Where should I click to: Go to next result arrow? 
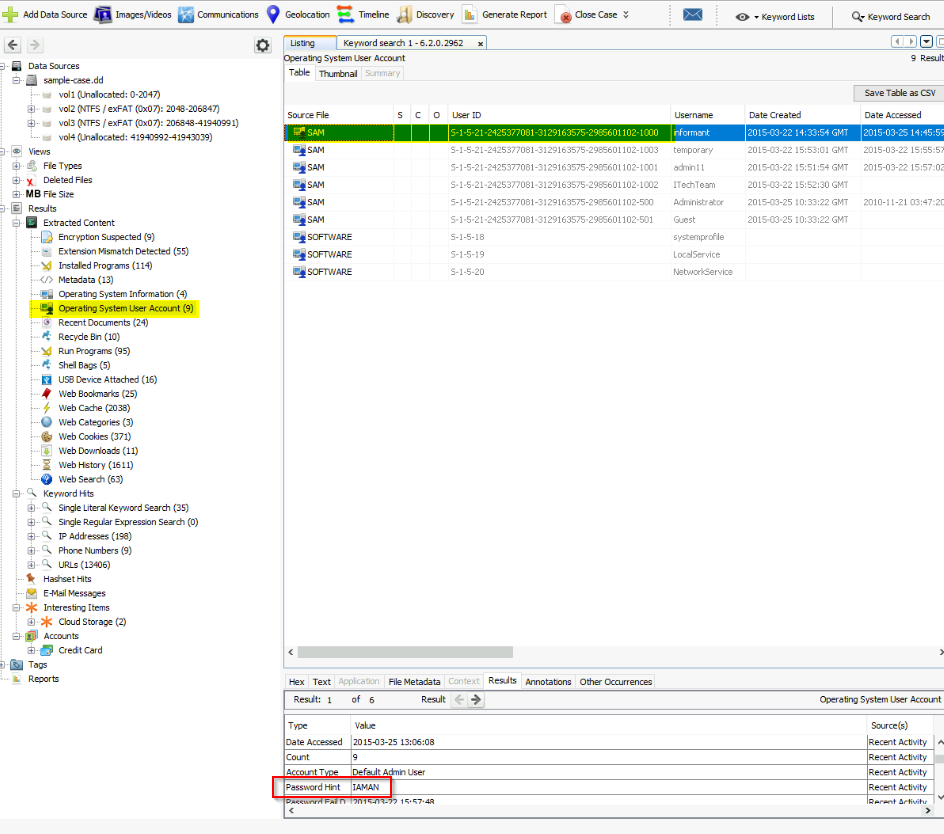point(476,700)
